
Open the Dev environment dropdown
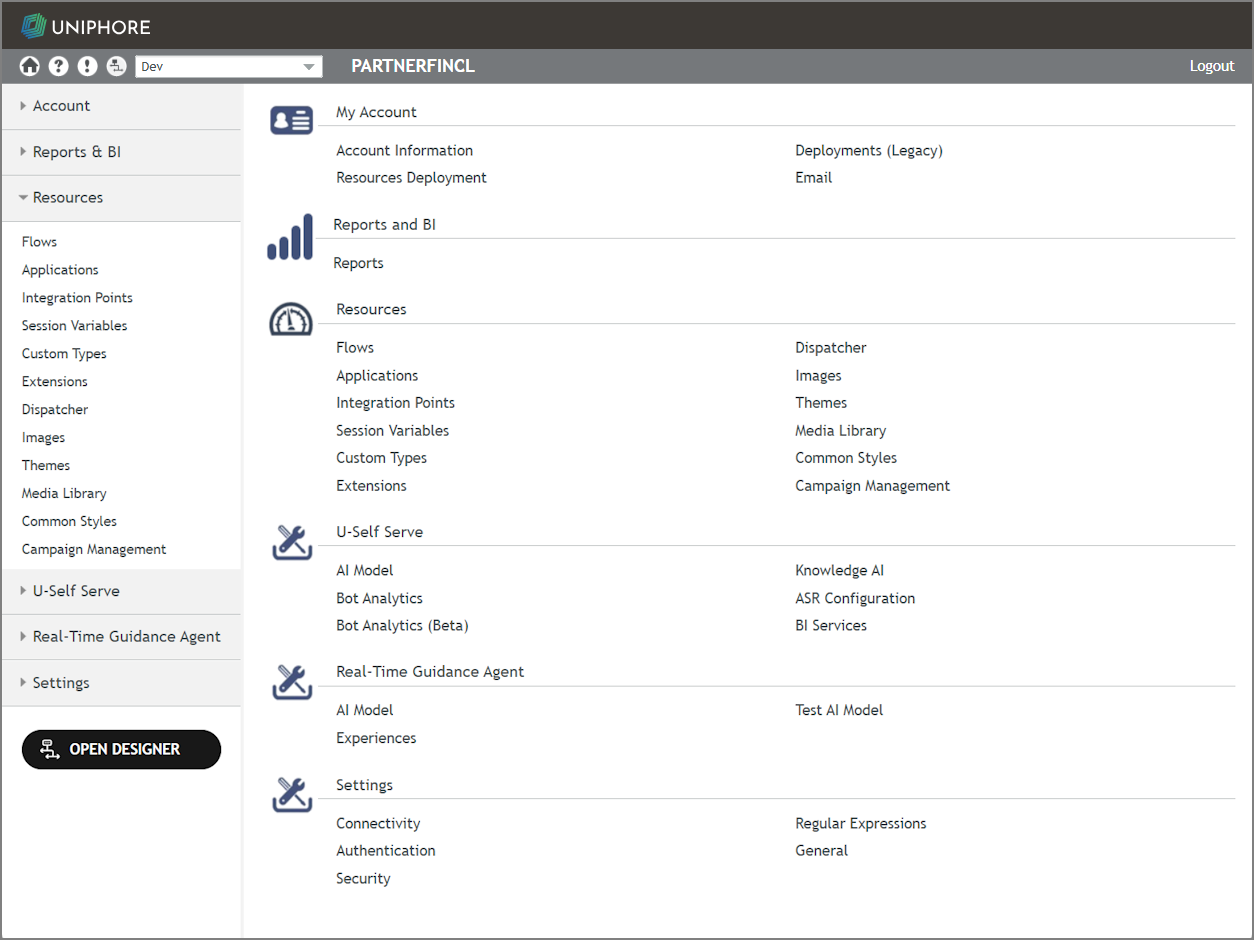coord(229,67)
